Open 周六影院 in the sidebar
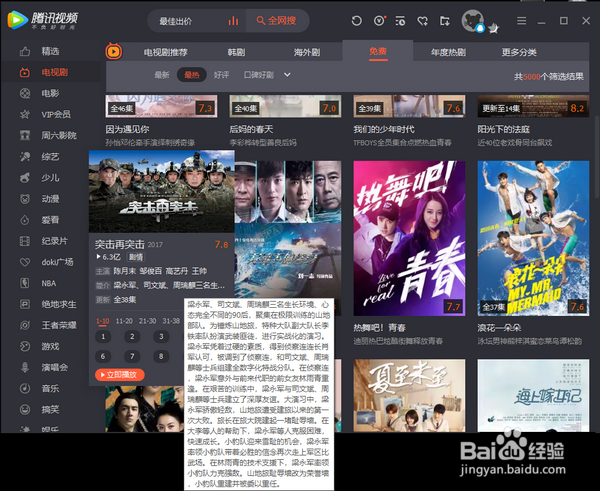The image size is (600, 491). click(x=59, y=135)
